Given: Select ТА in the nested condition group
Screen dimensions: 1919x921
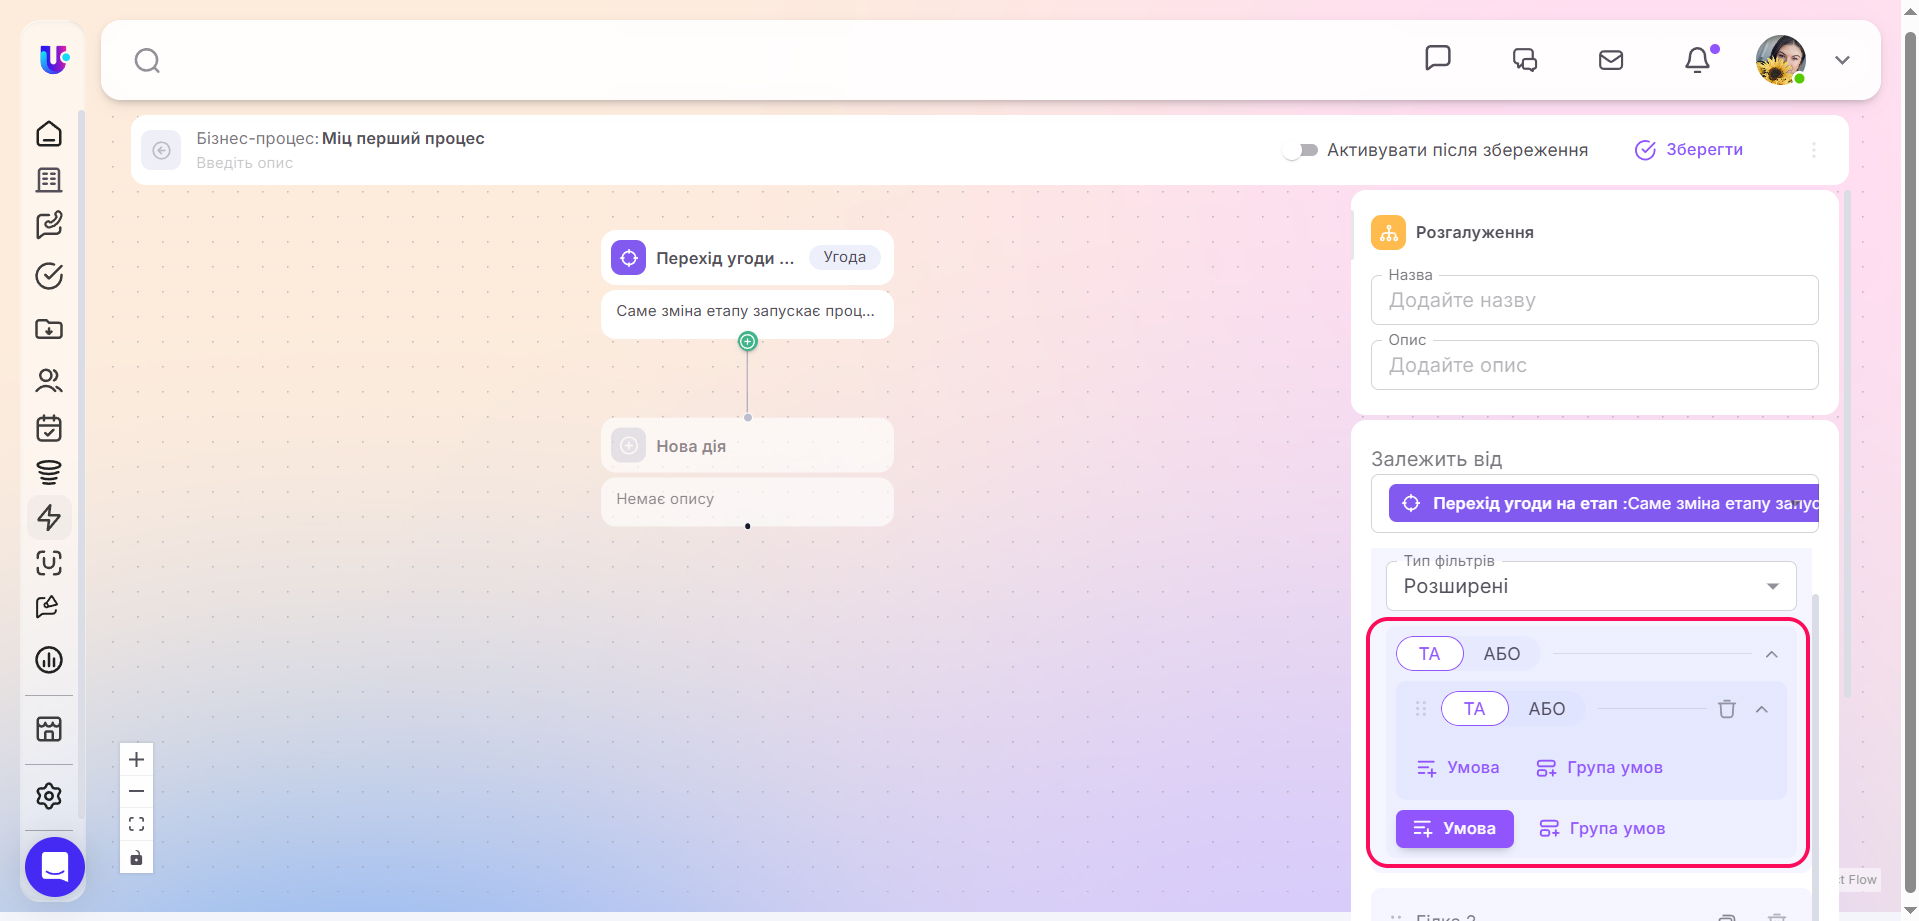Looking at the screenshot, I should tap(1474, 709).
